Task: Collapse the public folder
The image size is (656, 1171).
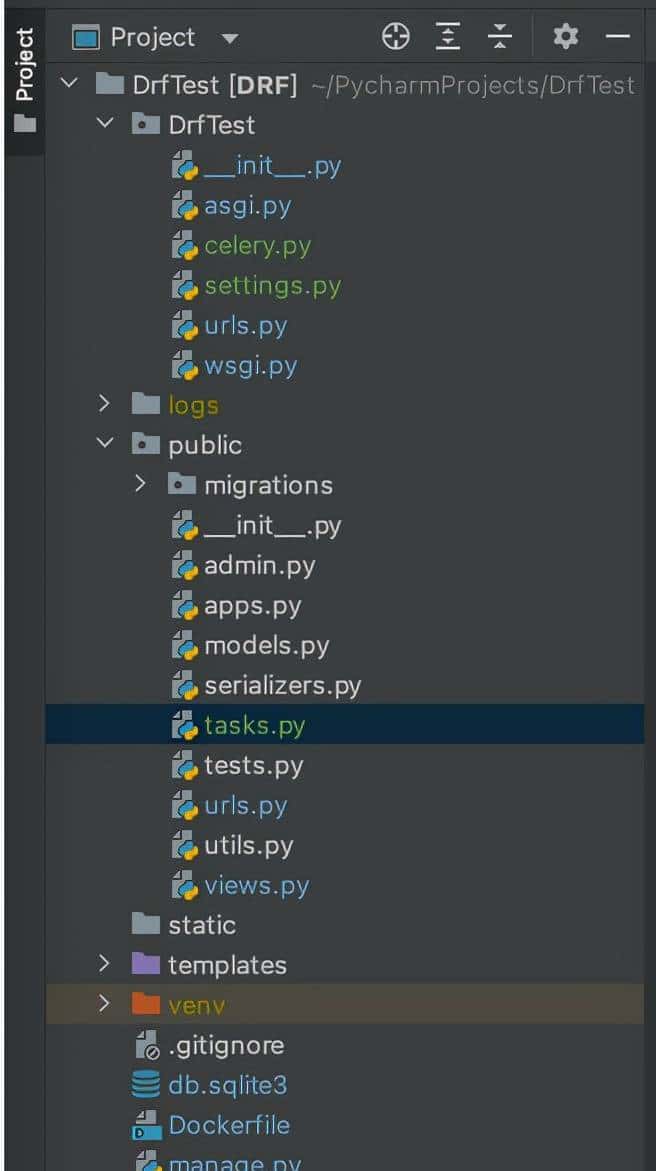Action: pyautogui.click(x=104, y=445)
